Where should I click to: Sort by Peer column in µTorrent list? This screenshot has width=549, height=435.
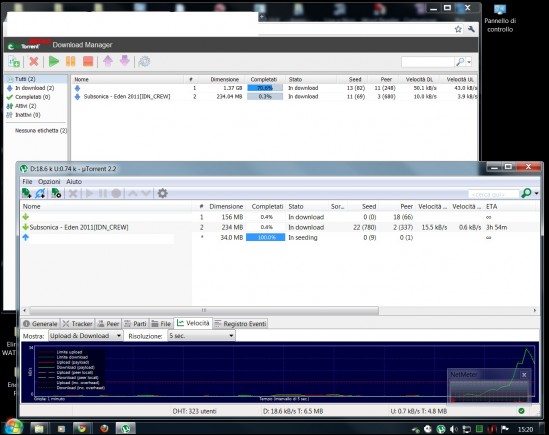click(397, 207)
